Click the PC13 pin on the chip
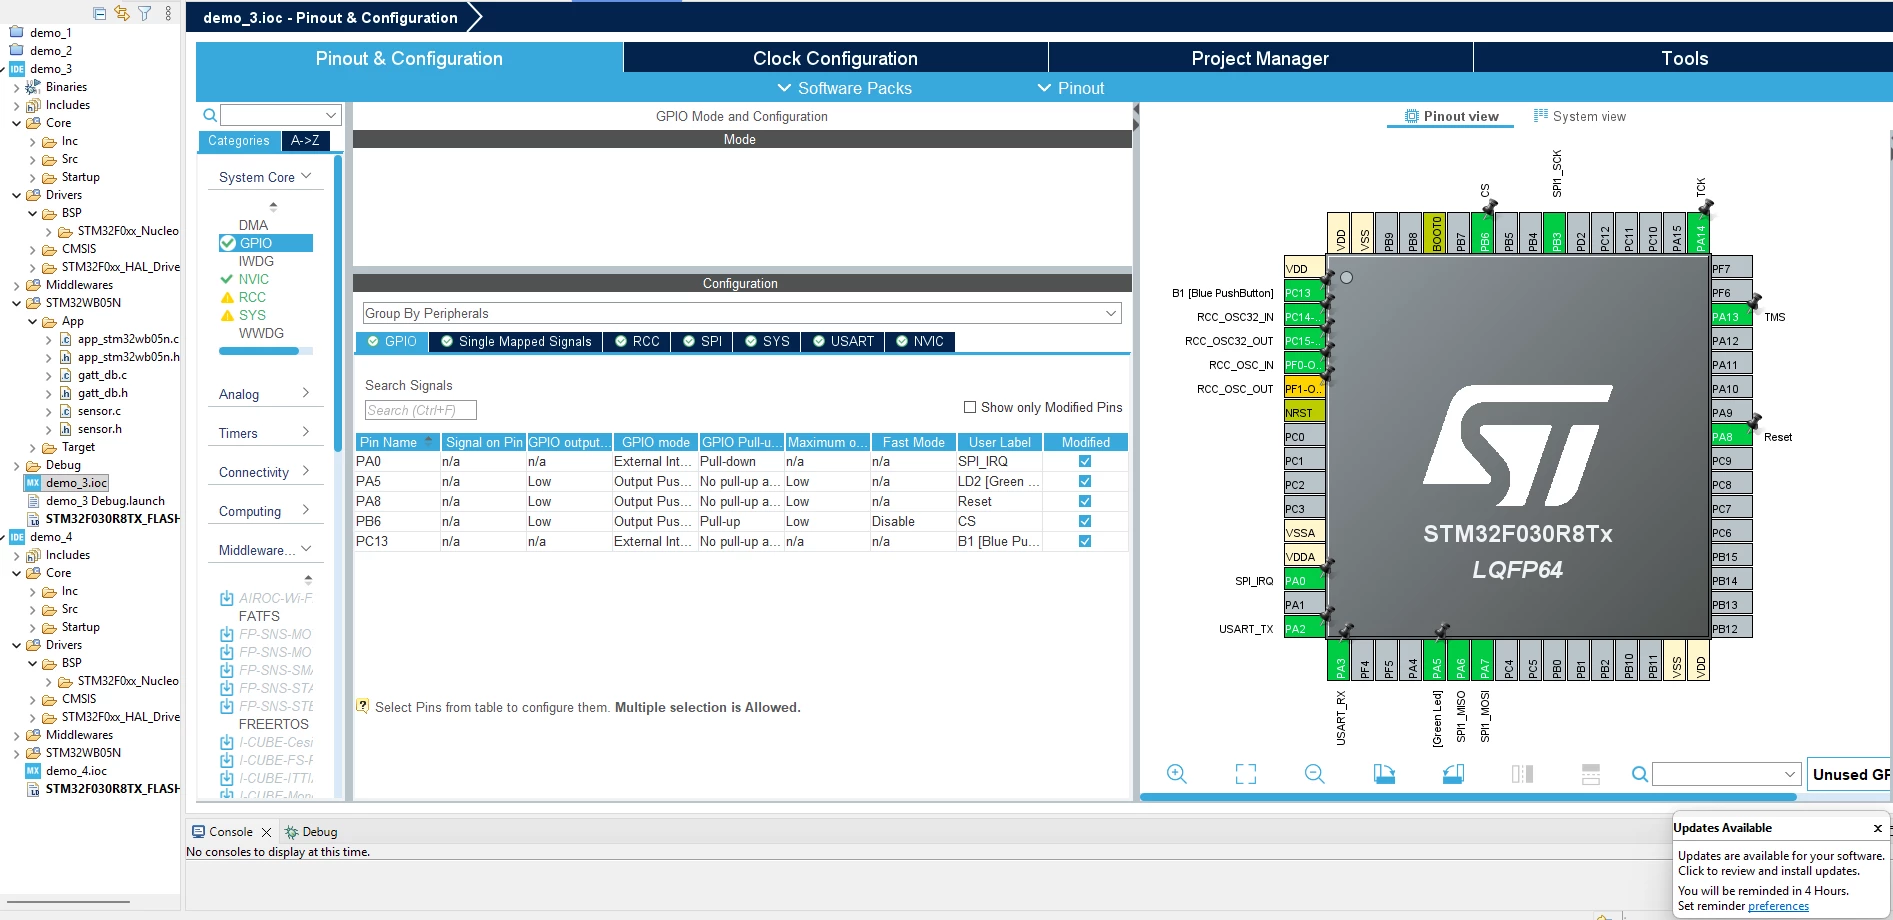 pos(1305,293)
